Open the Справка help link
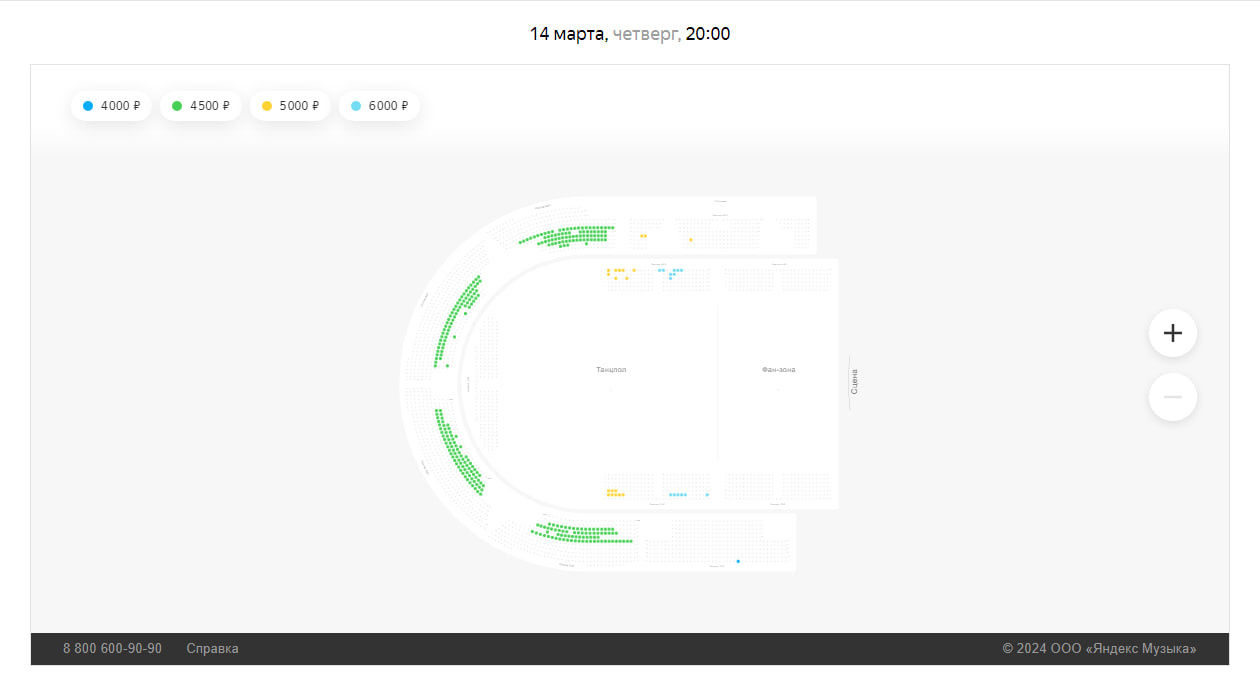This screenshot has height=698, width=1260. pos(212,649)
